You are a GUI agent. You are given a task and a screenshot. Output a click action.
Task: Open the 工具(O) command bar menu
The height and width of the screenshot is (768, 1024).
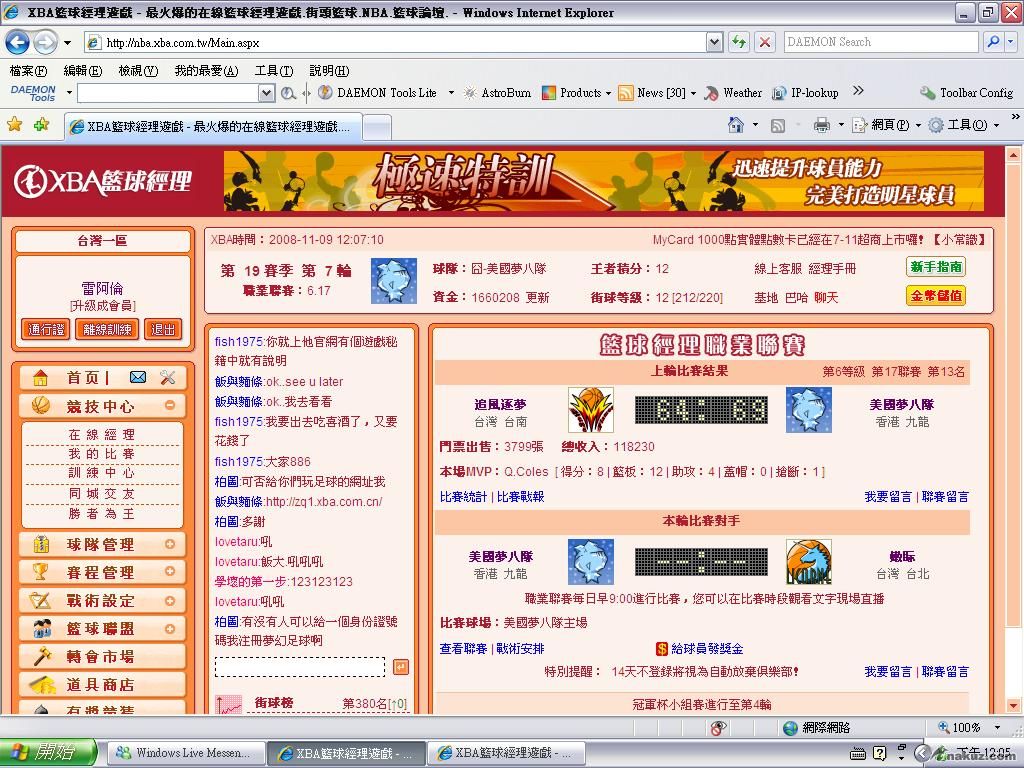[x=963, y=125]
